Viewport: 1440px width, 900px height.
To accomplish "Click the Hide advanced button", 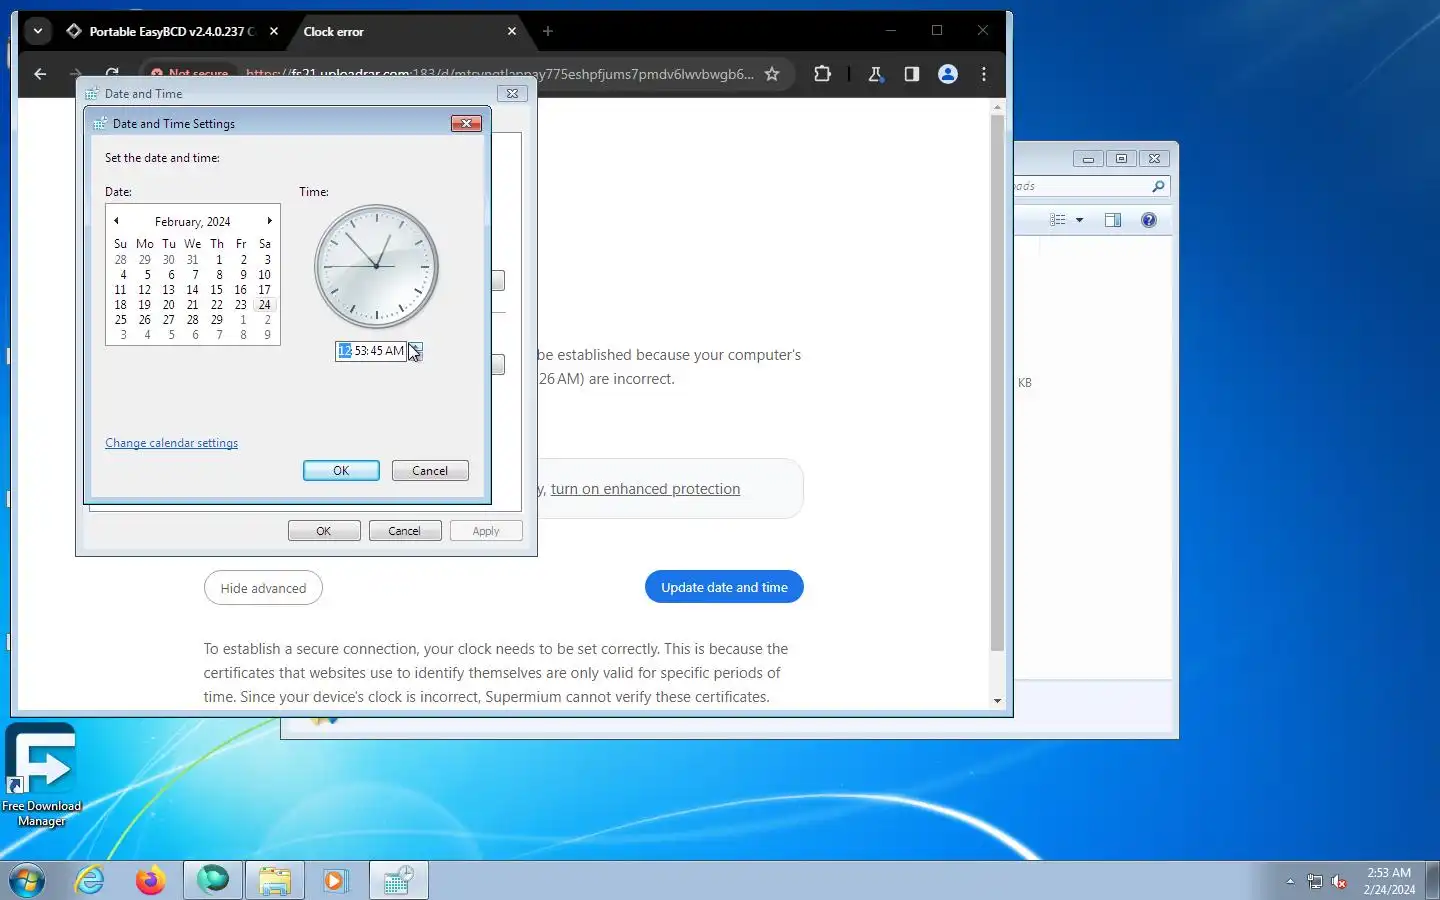I will (x=263, y=588).
